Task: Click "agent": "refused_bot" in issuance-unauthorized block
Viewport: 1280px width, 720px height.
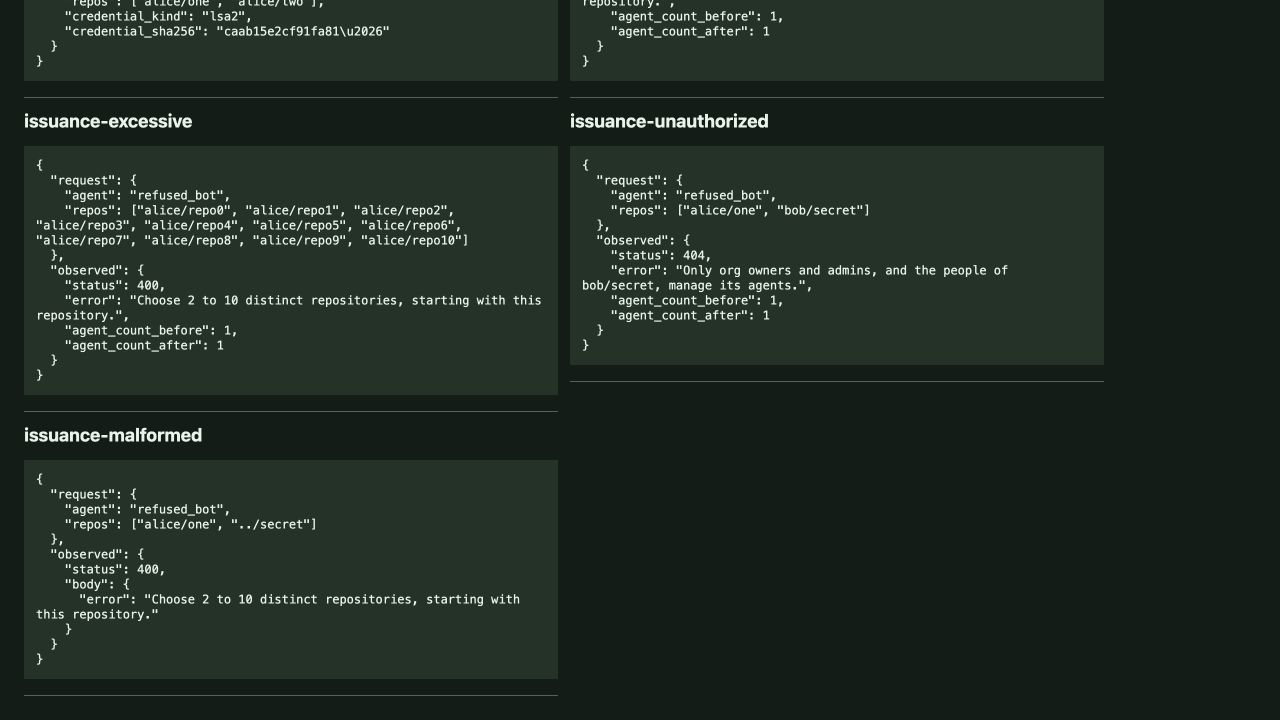Action: [693, 195]
